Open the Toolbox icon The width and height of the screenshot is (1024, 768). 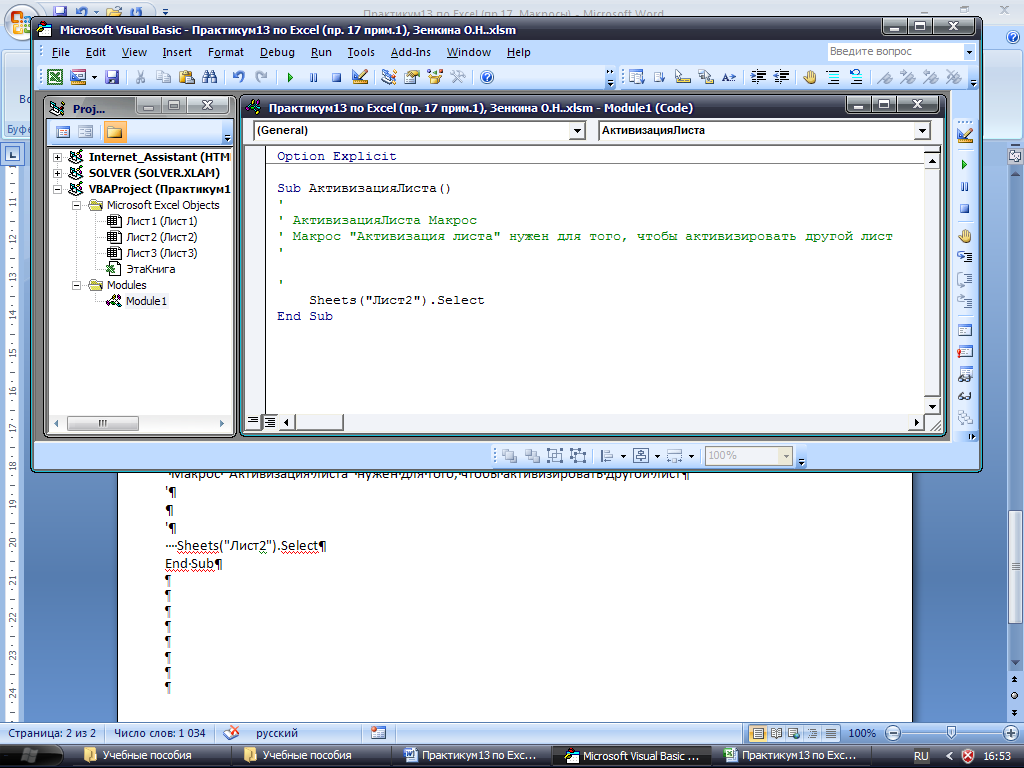coord(458,77)
